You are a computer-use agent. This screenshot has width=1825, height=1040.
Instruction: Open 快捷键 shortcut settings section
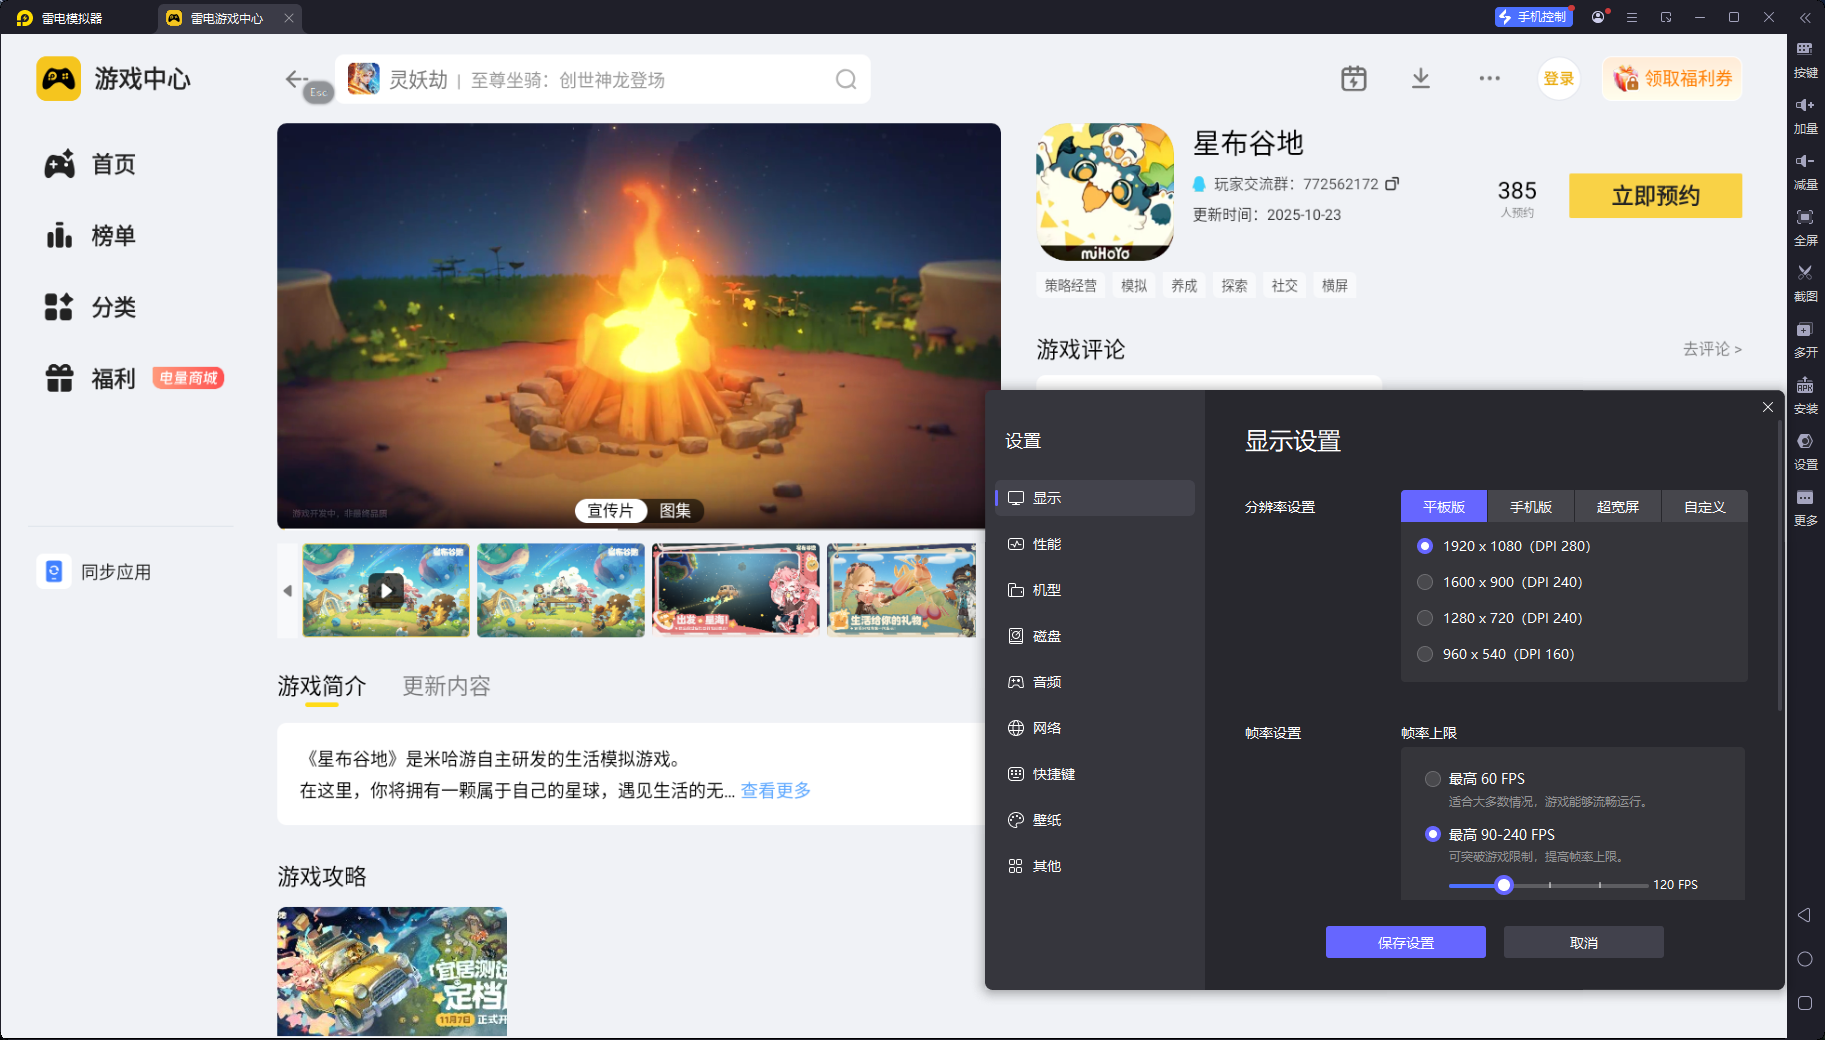(x=1095, y=774)
